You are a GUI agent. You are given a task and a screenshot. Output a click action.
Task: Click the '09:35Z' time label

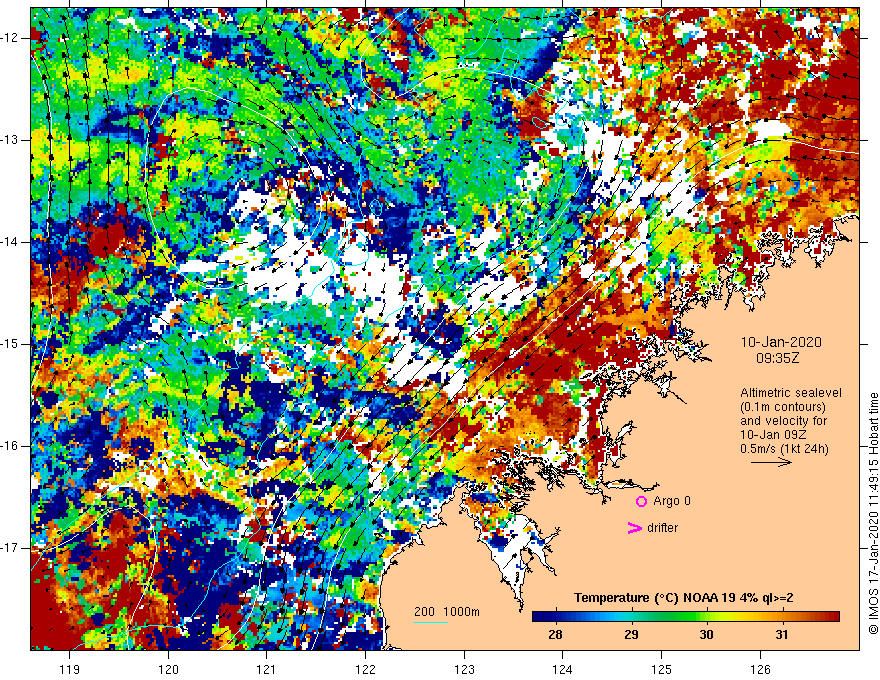[x=777, y=357]
